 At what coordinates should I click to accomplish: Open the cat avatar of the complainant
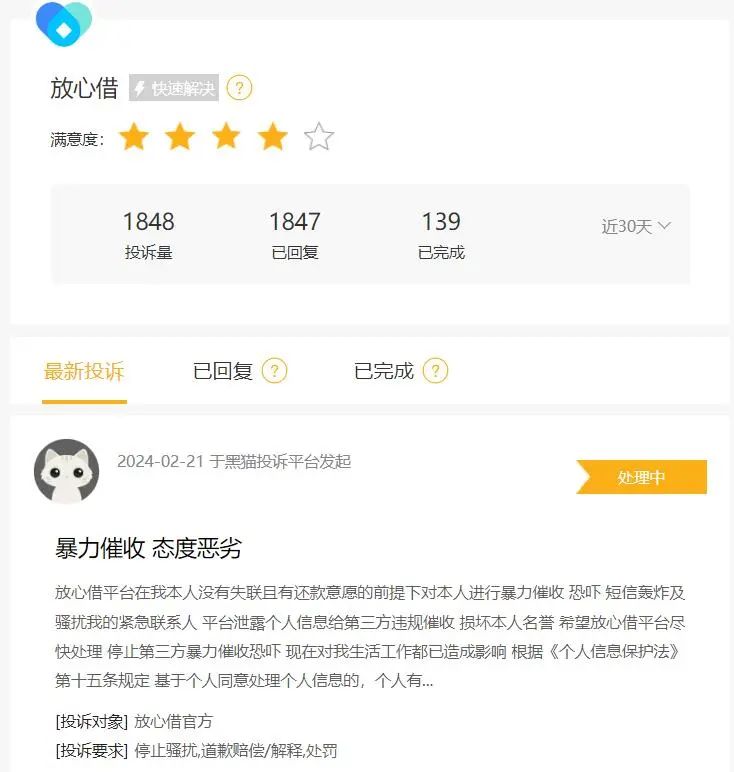coord(66,471)
